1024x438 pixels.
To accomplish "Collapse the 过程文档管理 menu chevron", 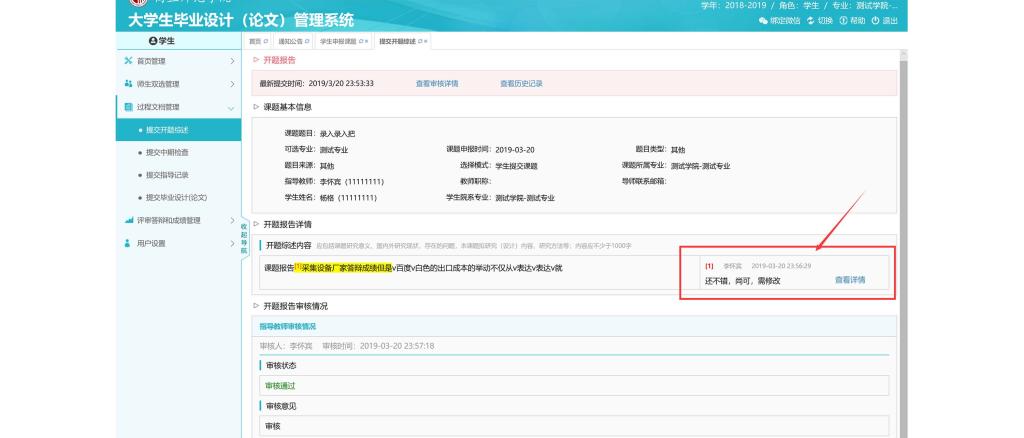I will (x=231, y=107).
